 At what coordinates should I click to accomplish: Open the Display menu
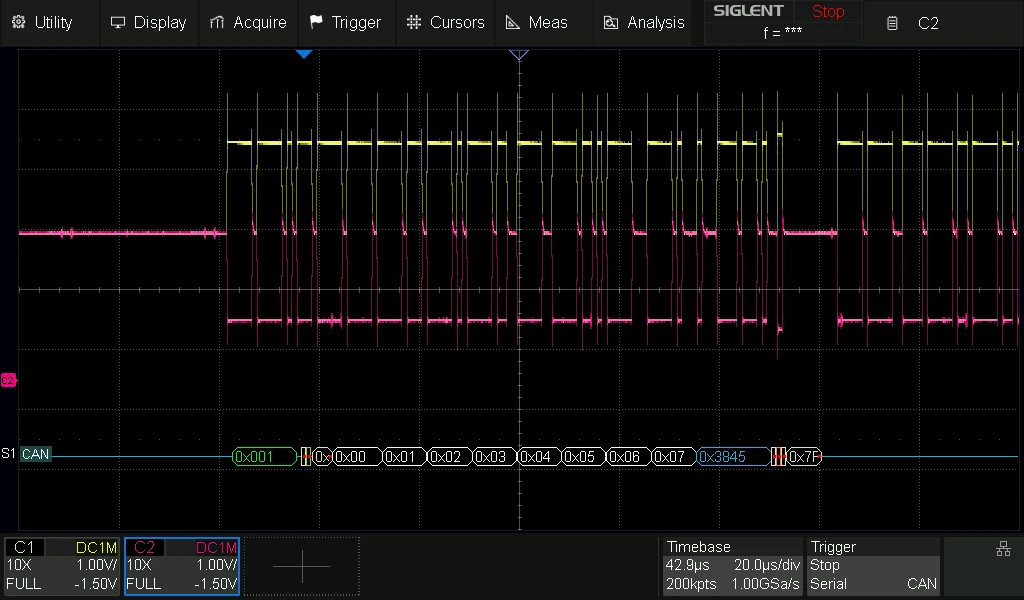click(x=149, y=22)
